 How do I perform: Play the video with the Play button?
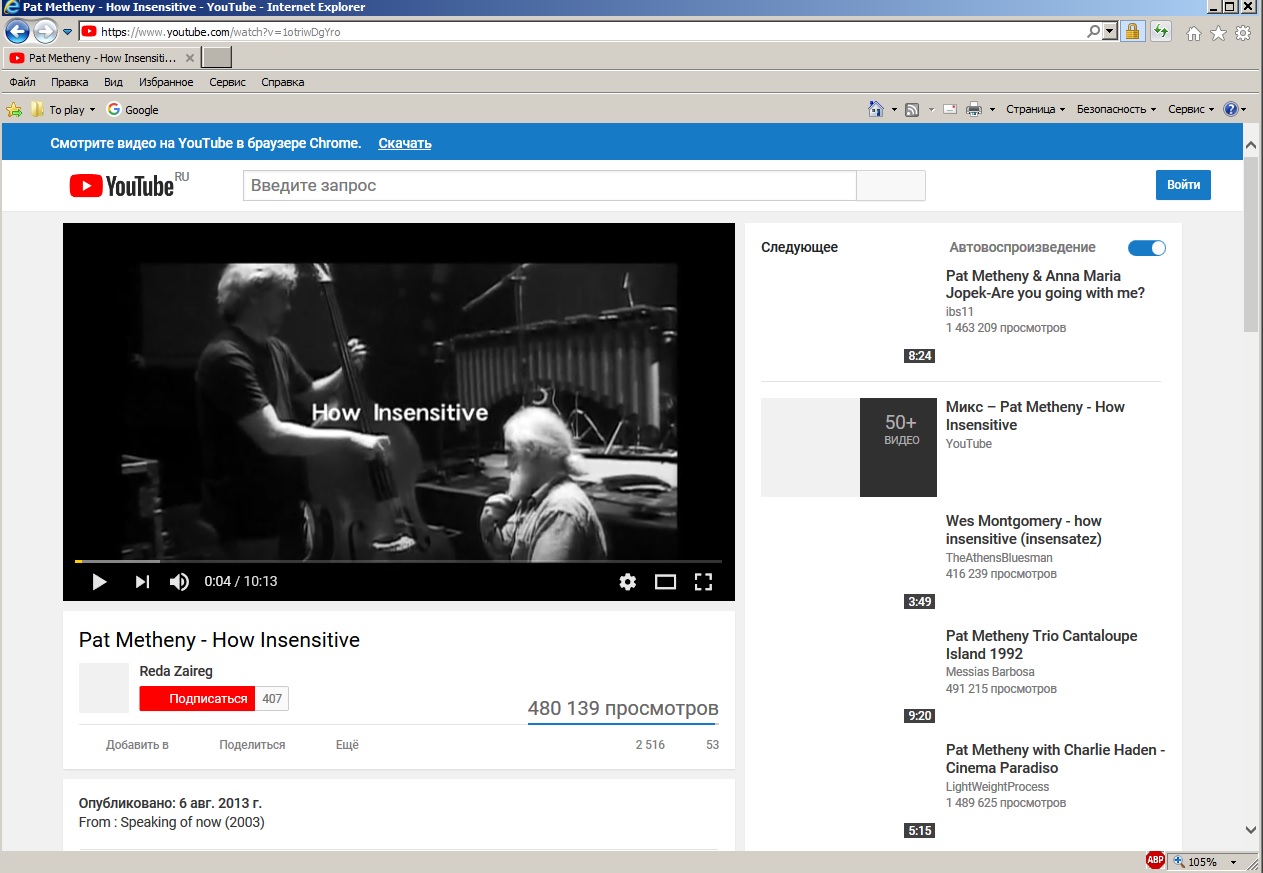point(99,582)
